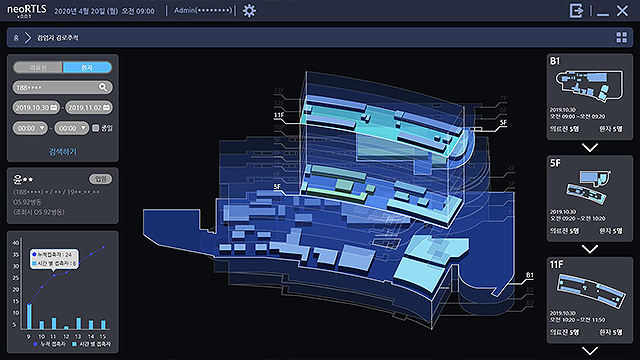The image size is (640, 360).
Task: Open the grid view icon in breadcrumb bar
Action: (622, 38)
